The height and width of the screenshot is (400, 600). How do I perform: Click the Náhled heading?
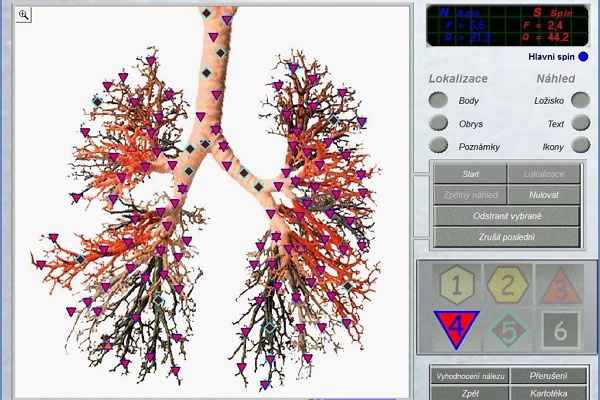(556, 79)
